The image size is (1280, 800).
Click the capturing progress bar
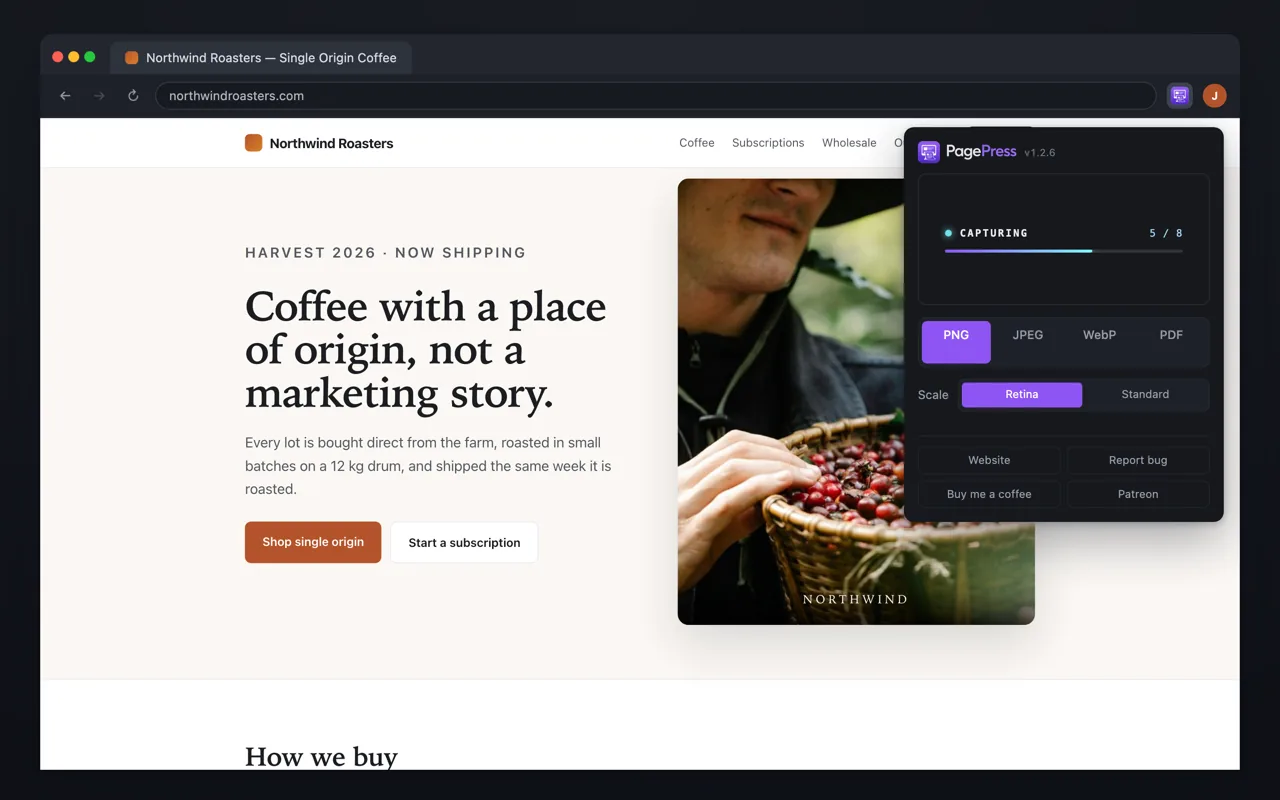(1064, 251)
